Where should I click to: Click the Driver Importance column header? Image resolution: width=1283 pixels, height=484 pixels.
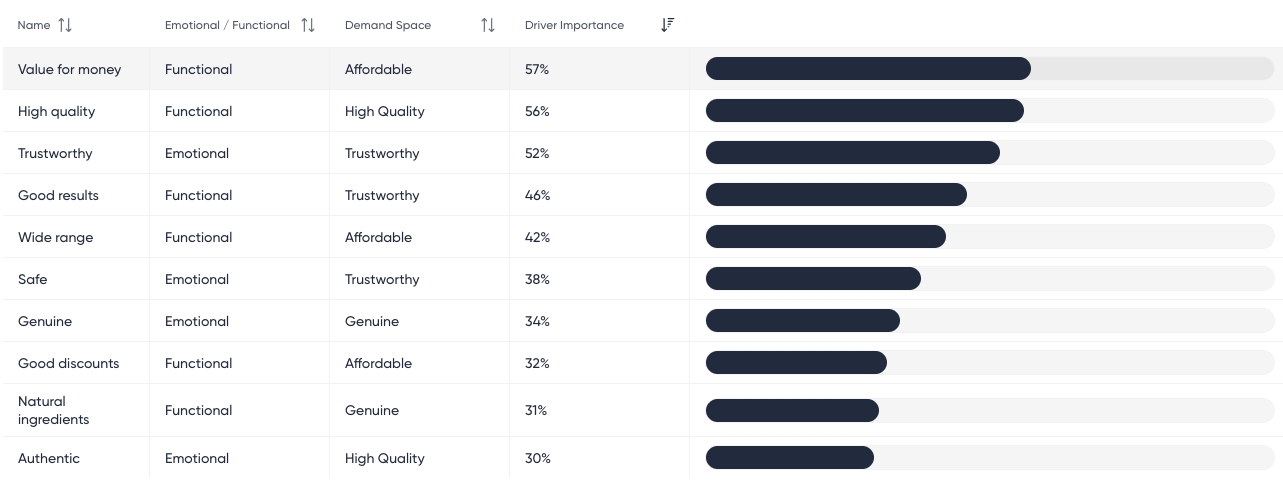tap(574, 25)
